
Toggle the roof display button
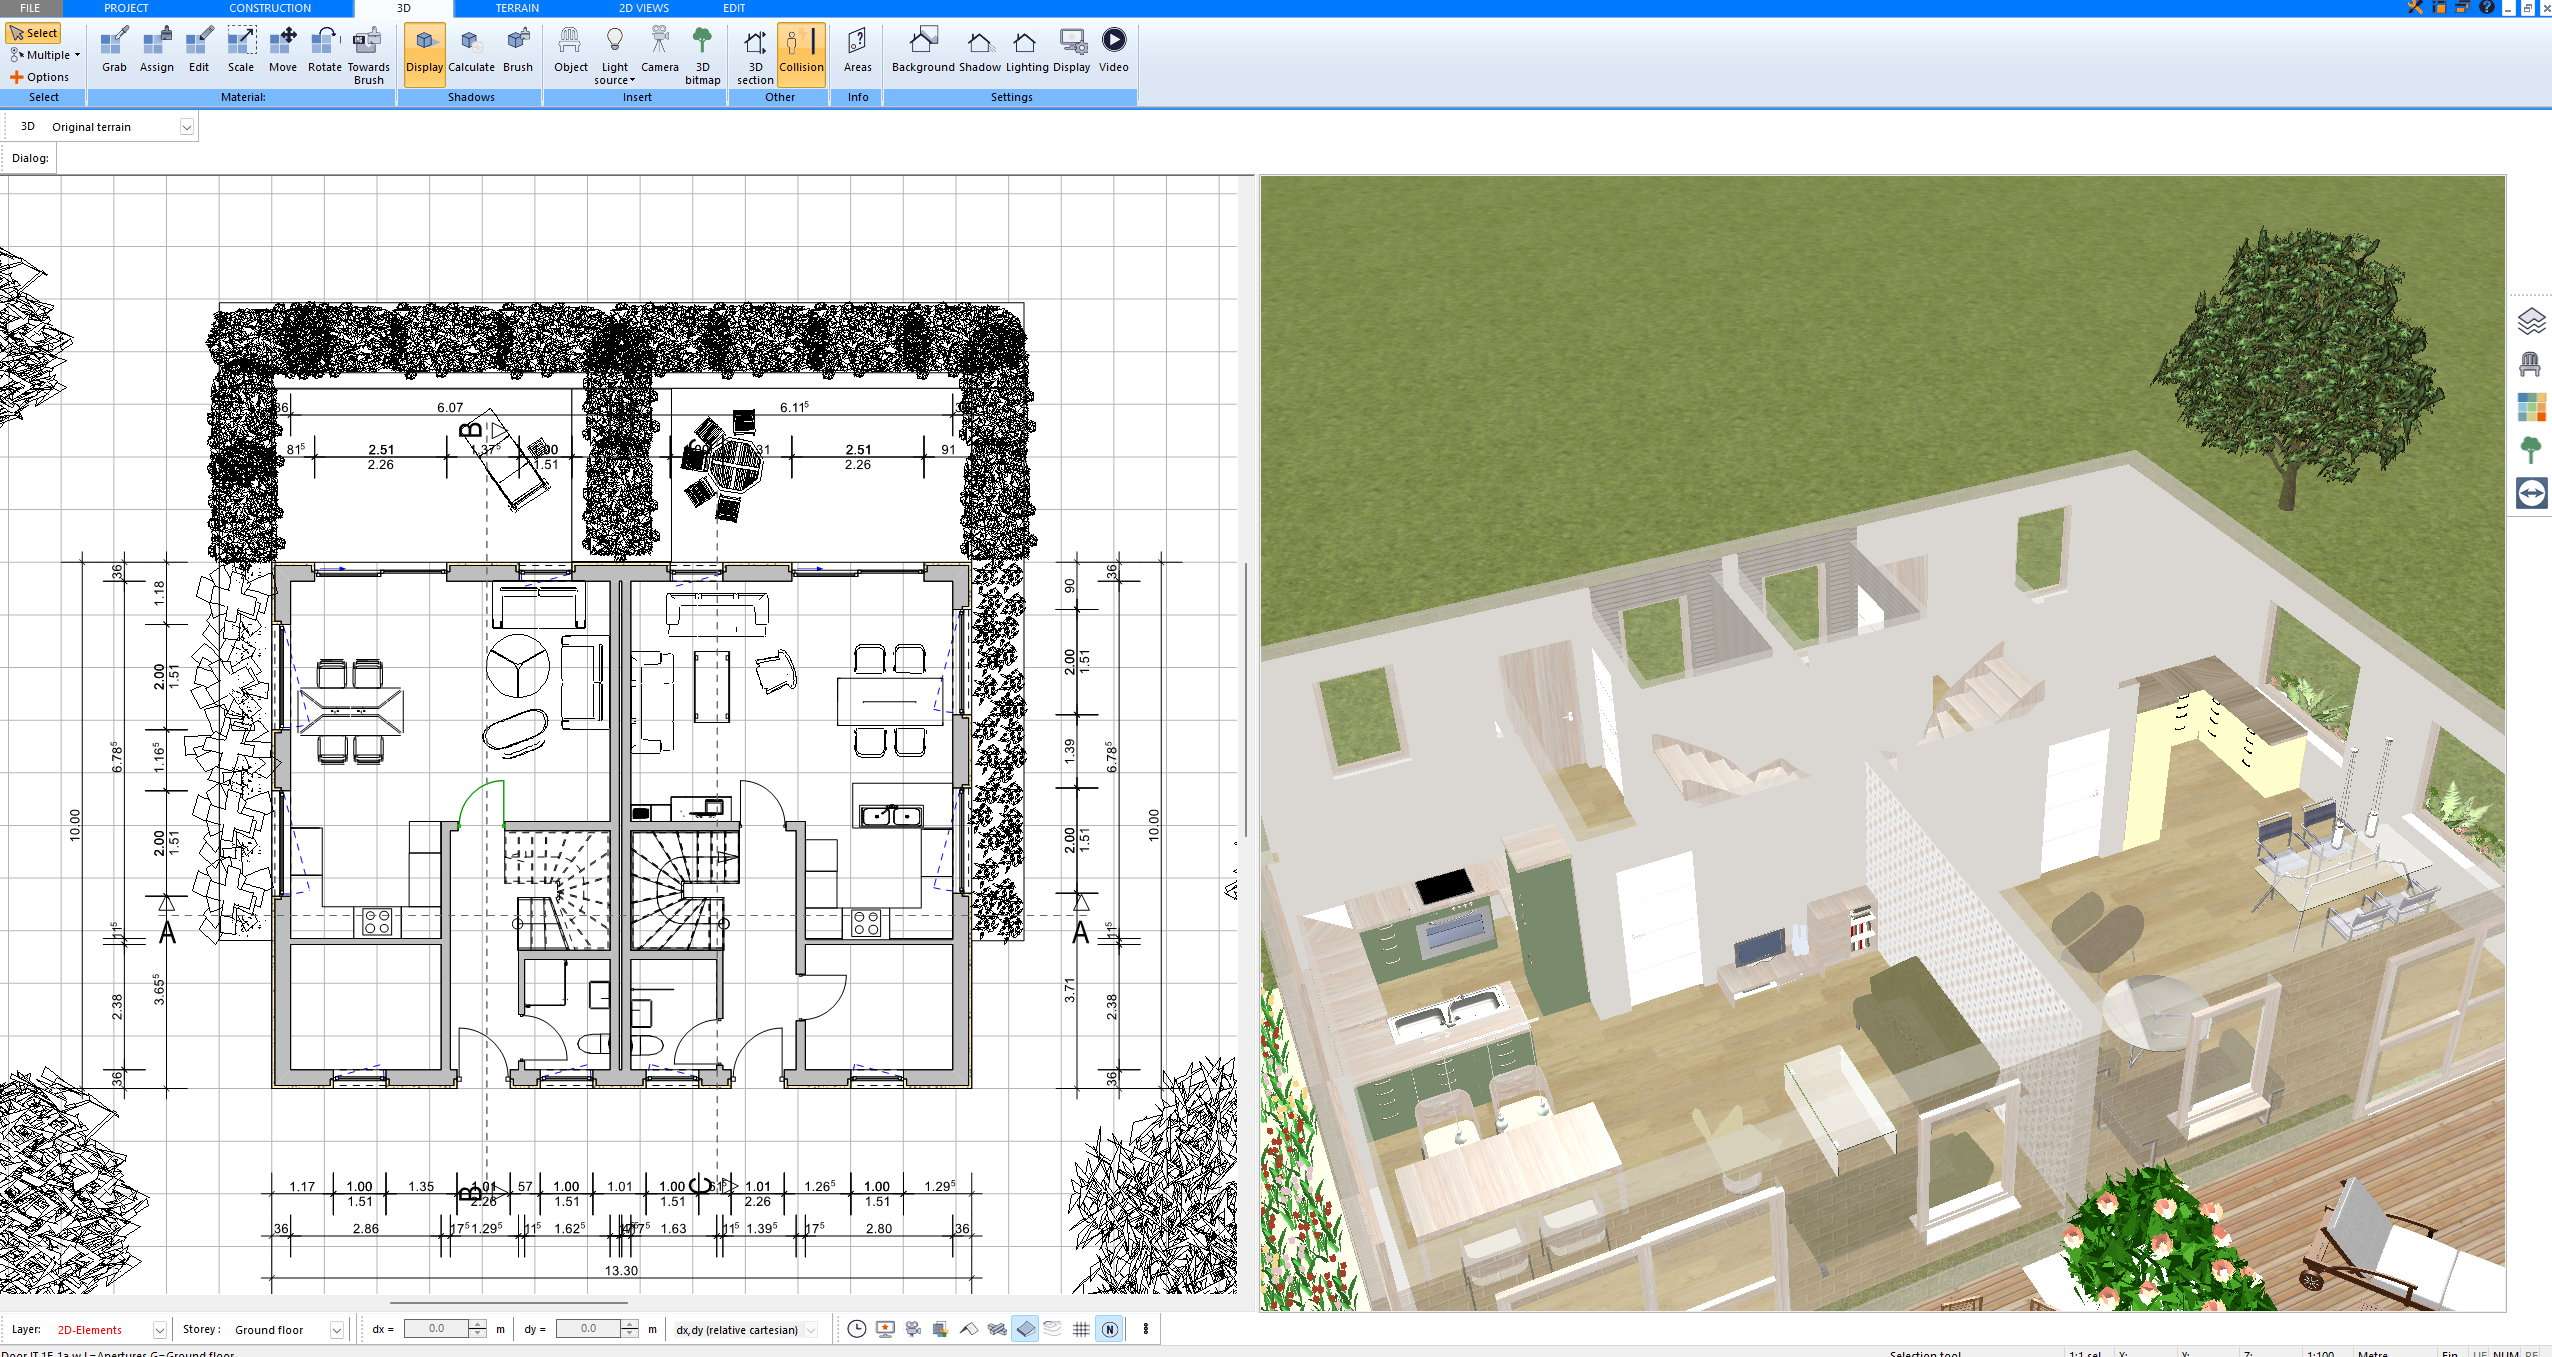969,1329
